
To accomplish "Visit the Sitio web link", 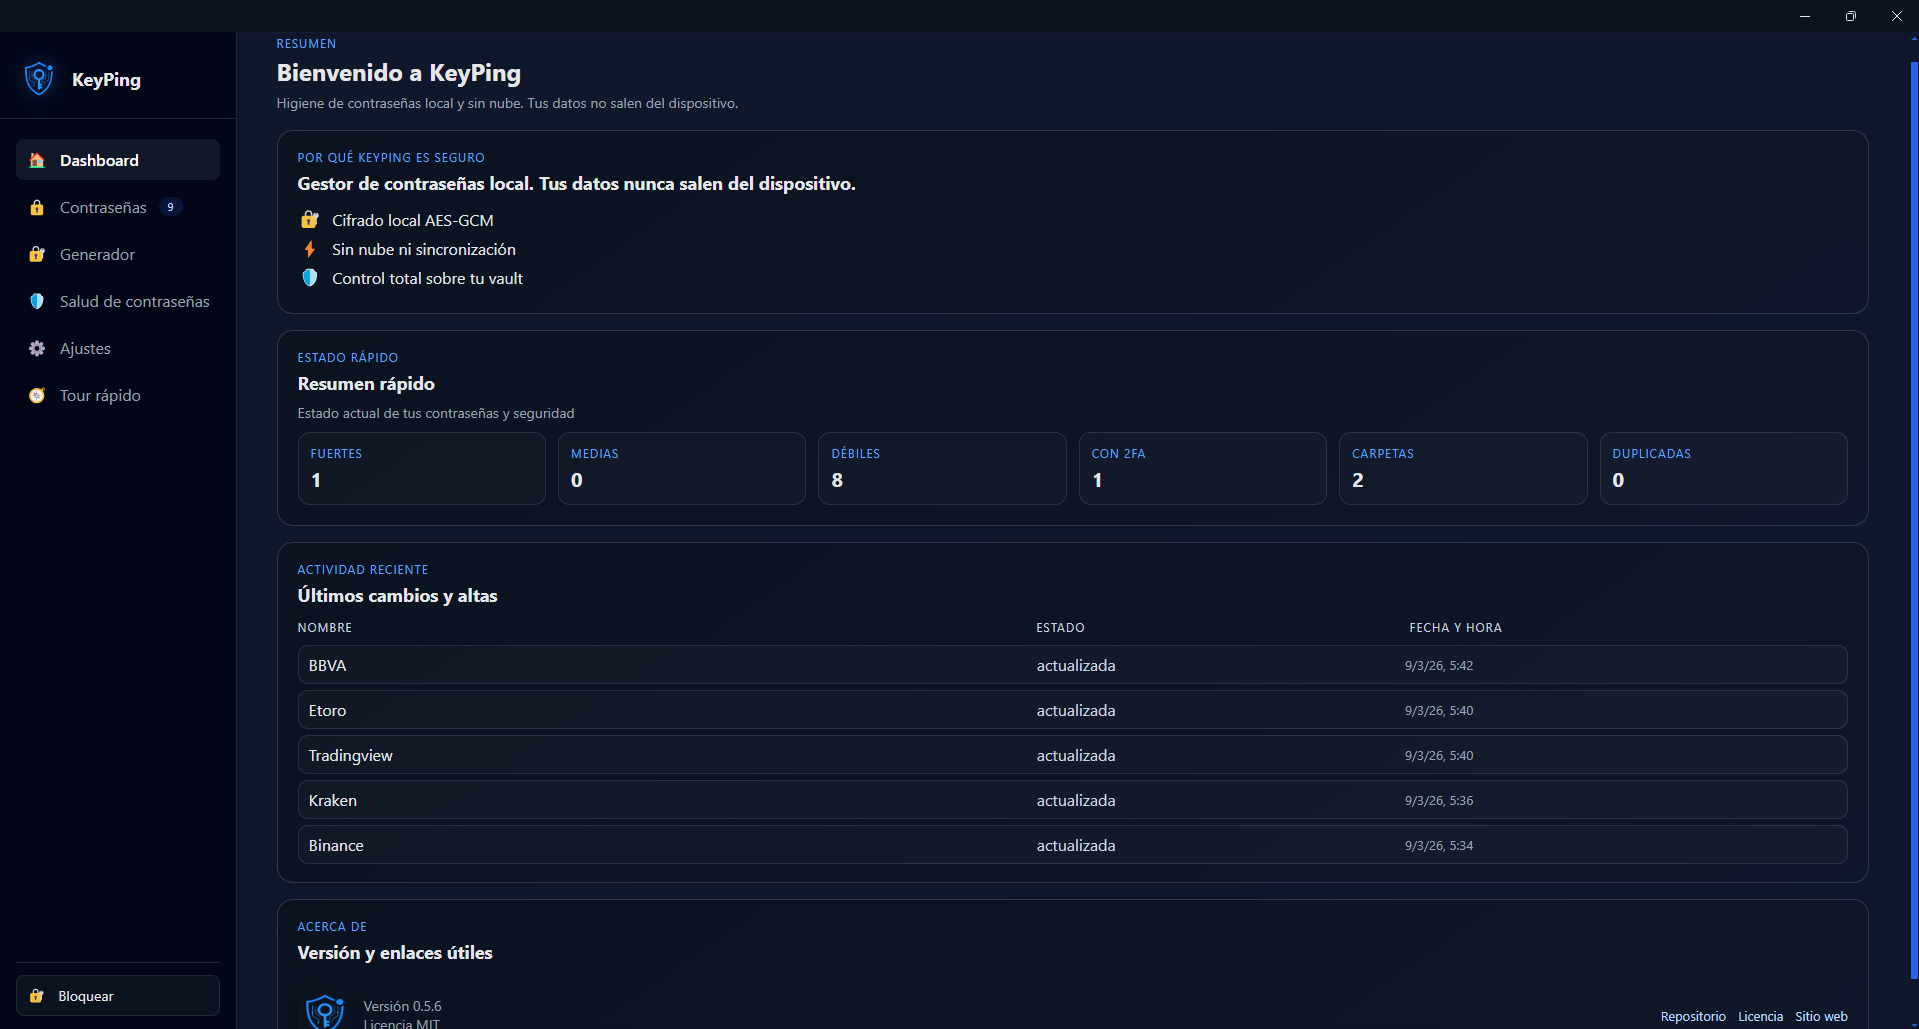I will 1820,1016.
